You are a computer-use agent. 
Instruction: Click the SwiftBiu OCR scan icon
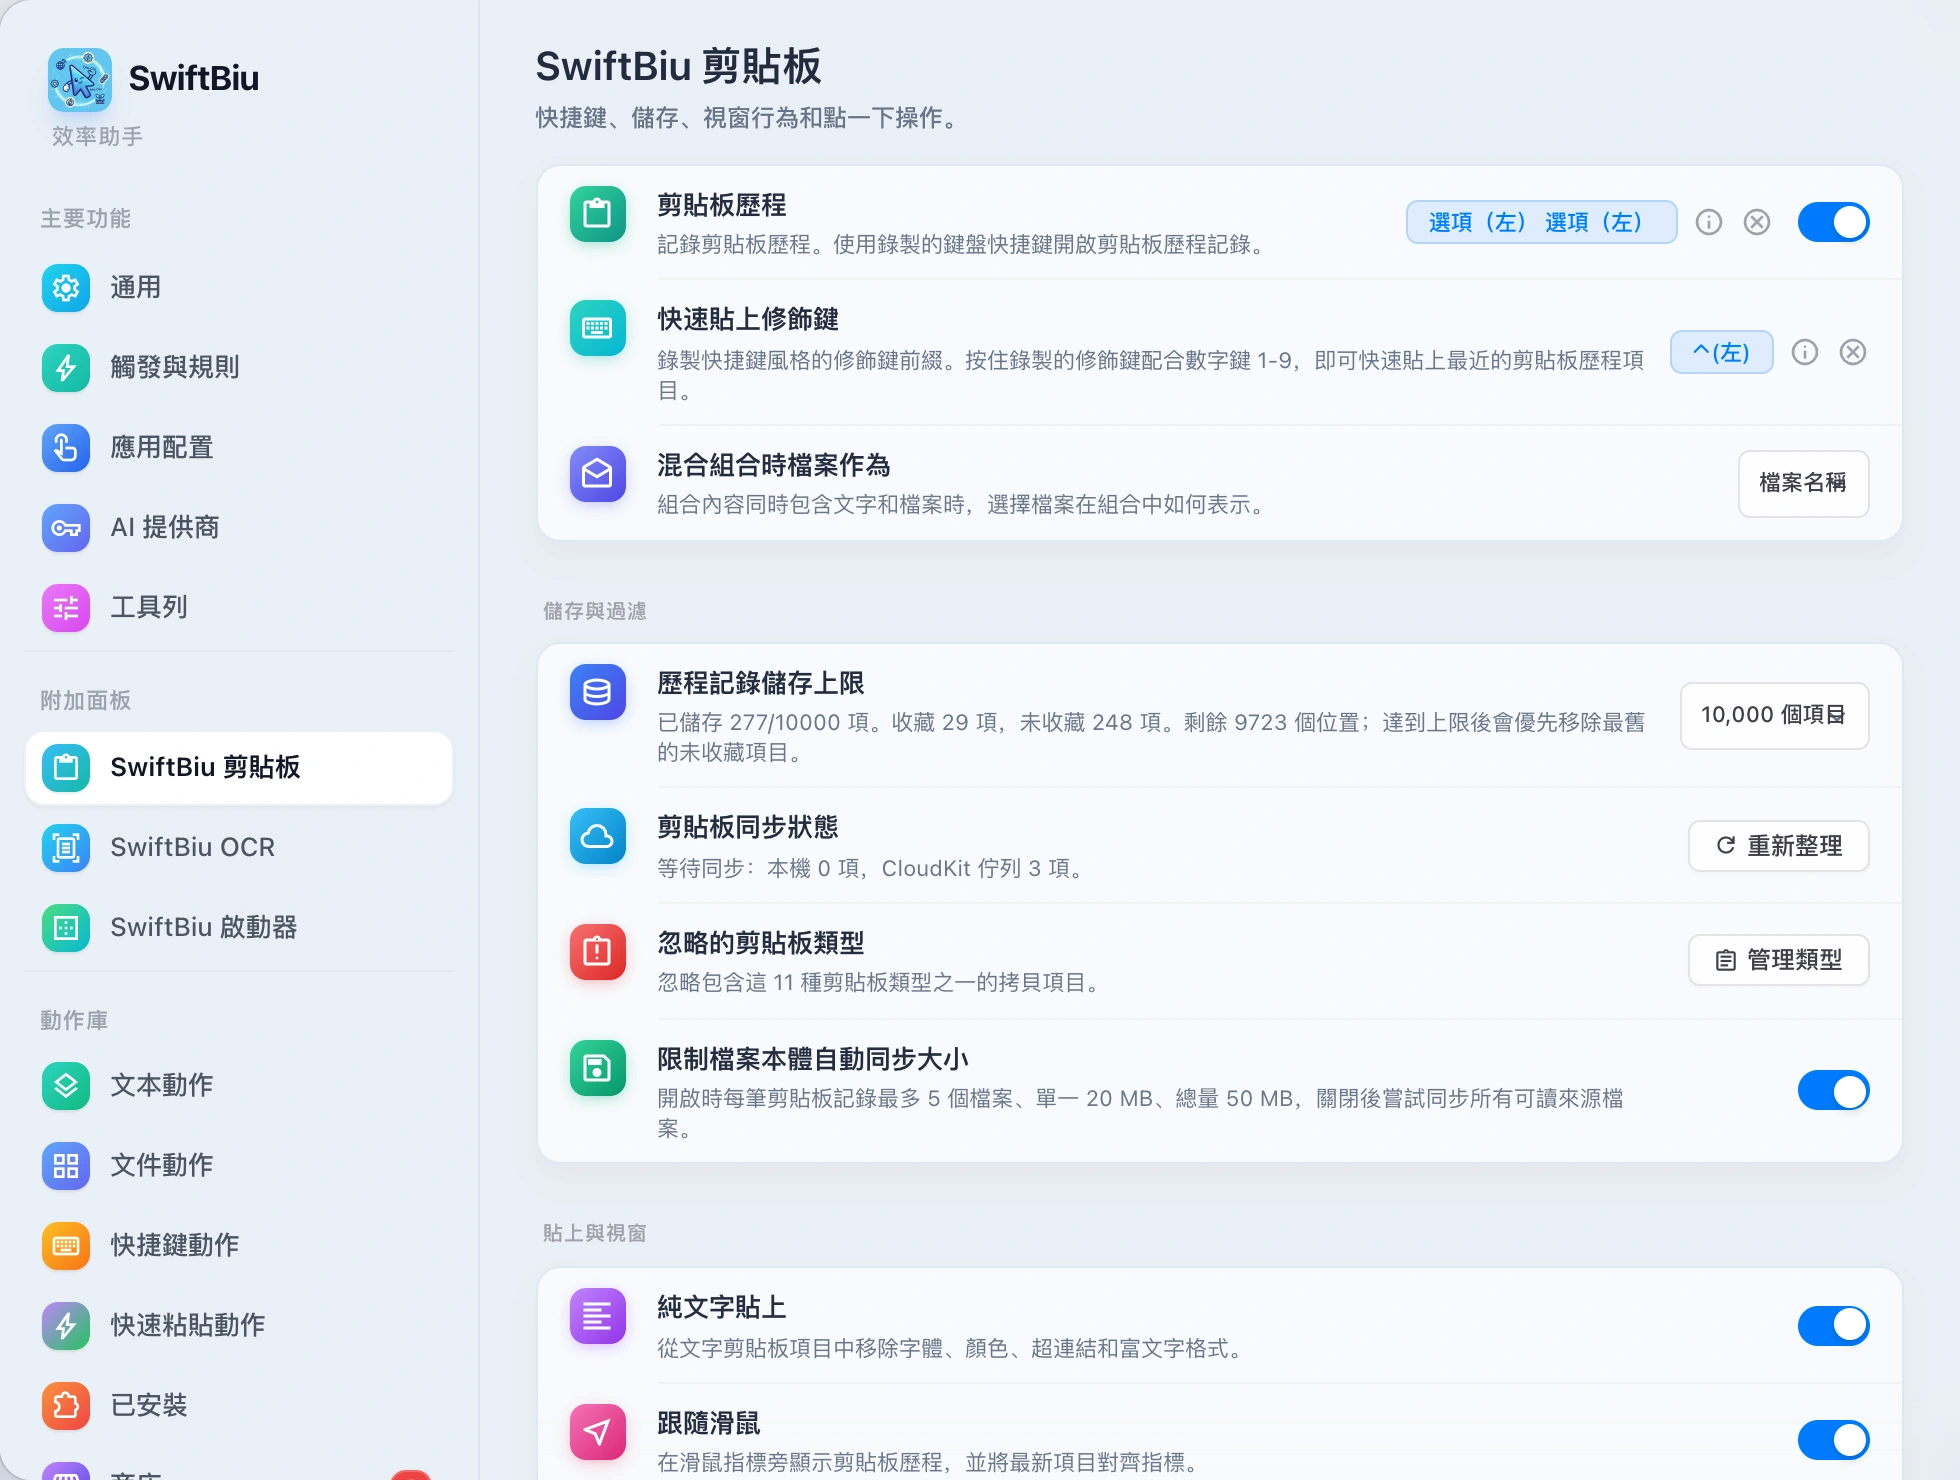(66, 848)
